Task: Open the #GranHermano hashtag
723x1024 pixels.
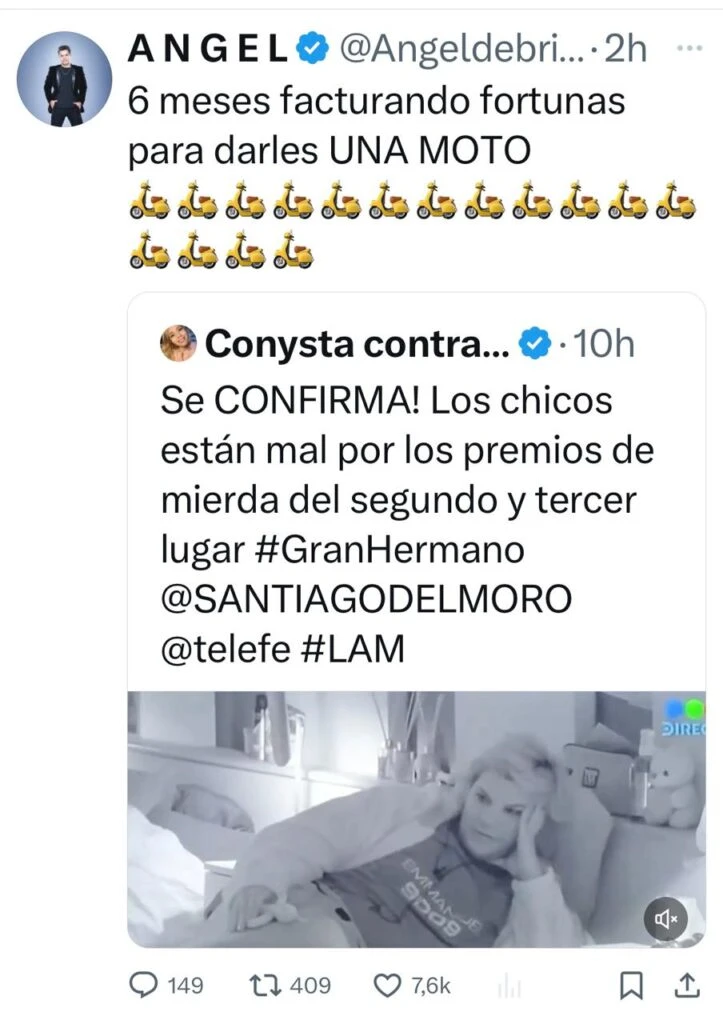Action: pos(389,549)
